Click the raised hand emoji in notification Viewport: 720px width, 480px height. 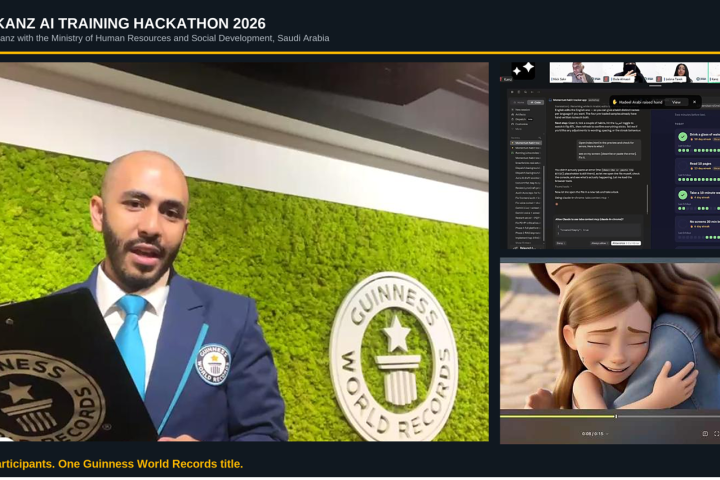614,102
